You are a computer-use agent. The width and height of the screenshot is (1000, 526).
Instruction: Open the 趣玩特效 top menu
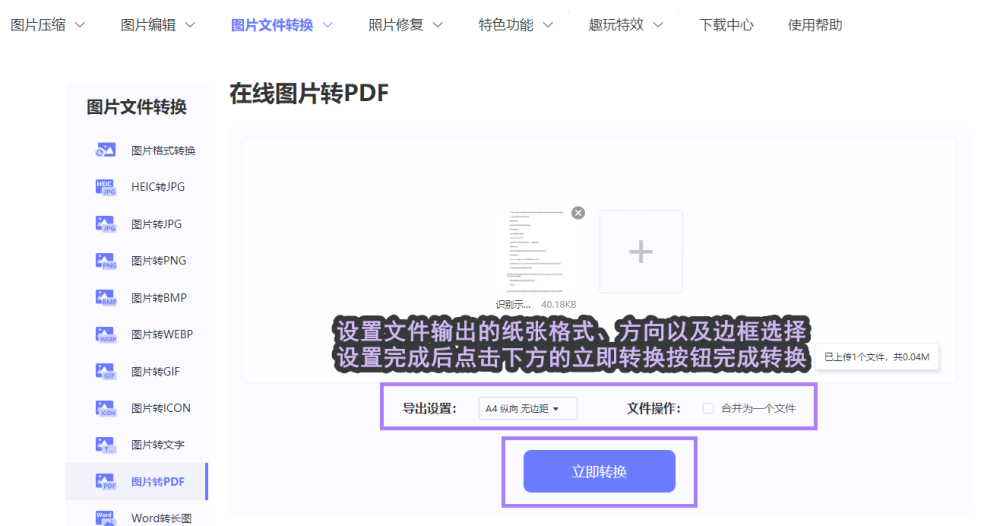coord(616,25)
